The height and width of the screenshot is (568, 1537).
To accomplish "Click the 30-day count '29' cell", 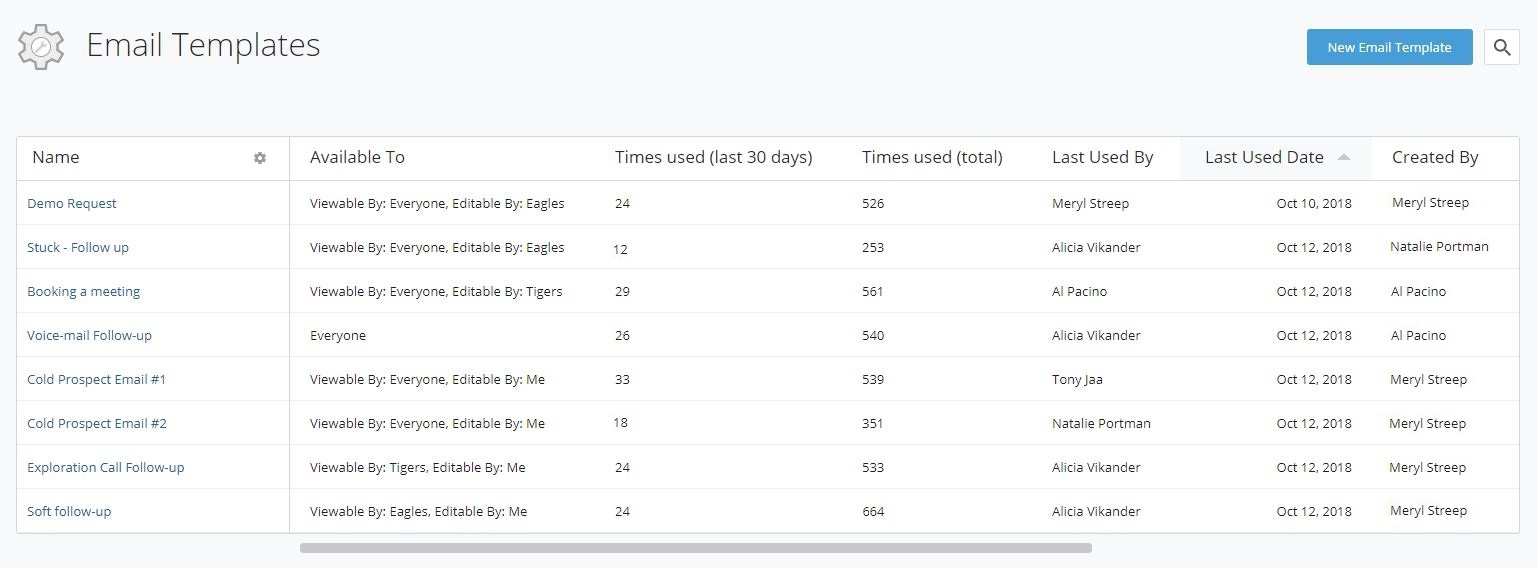I will pos(622,291).
